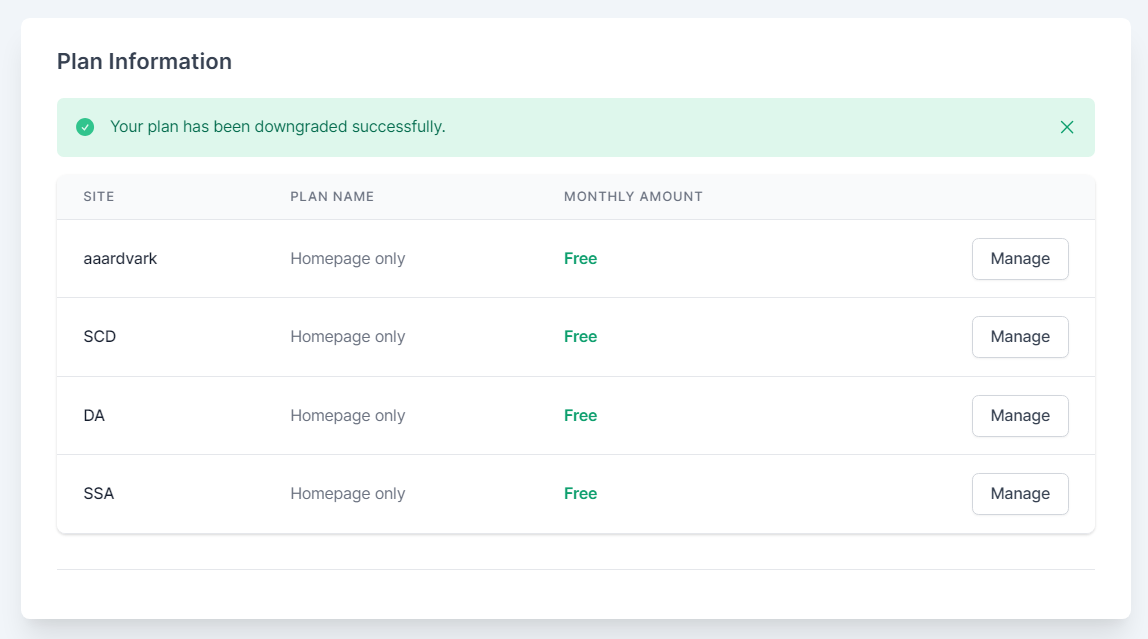Click the MONTHLY AMOUNT column header
The image size is (1148, 639).
tap(633, 197)
